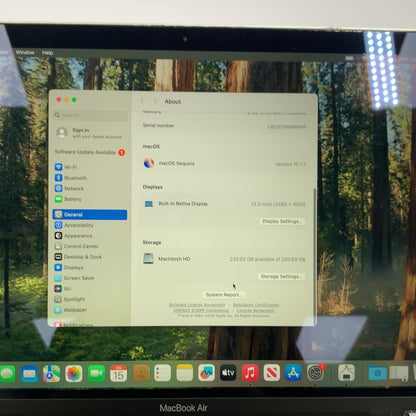
Task: Open FaceTime from the Dock
Action: tap(96, 373)
